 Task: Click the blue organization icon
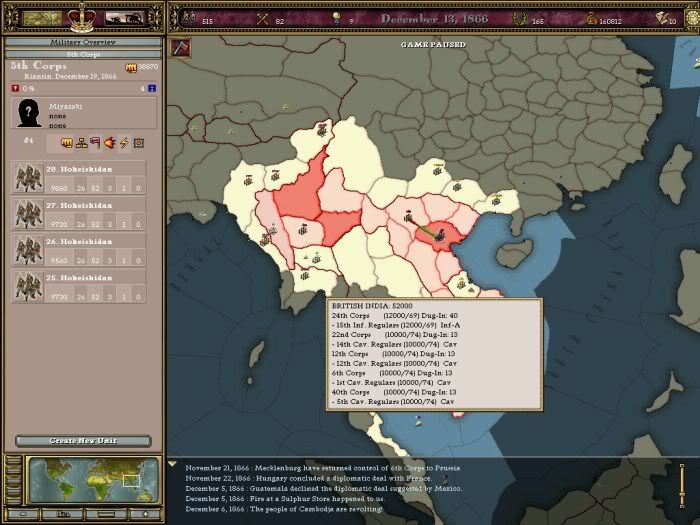click(152, 88)
